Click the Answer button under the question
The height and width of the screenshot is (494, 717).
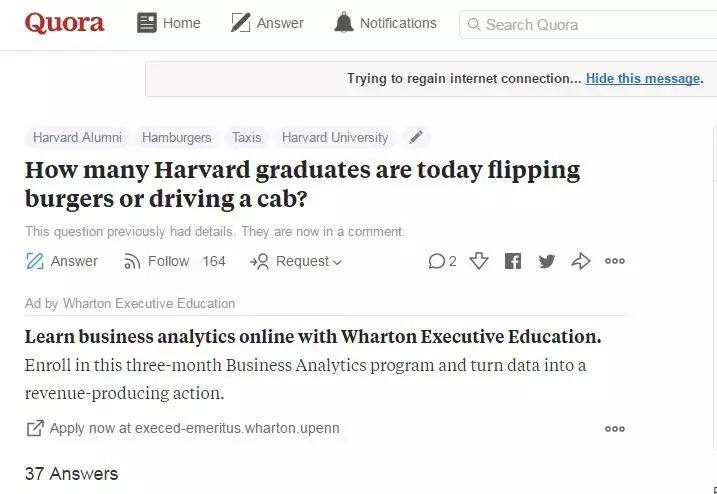[61, 261]
